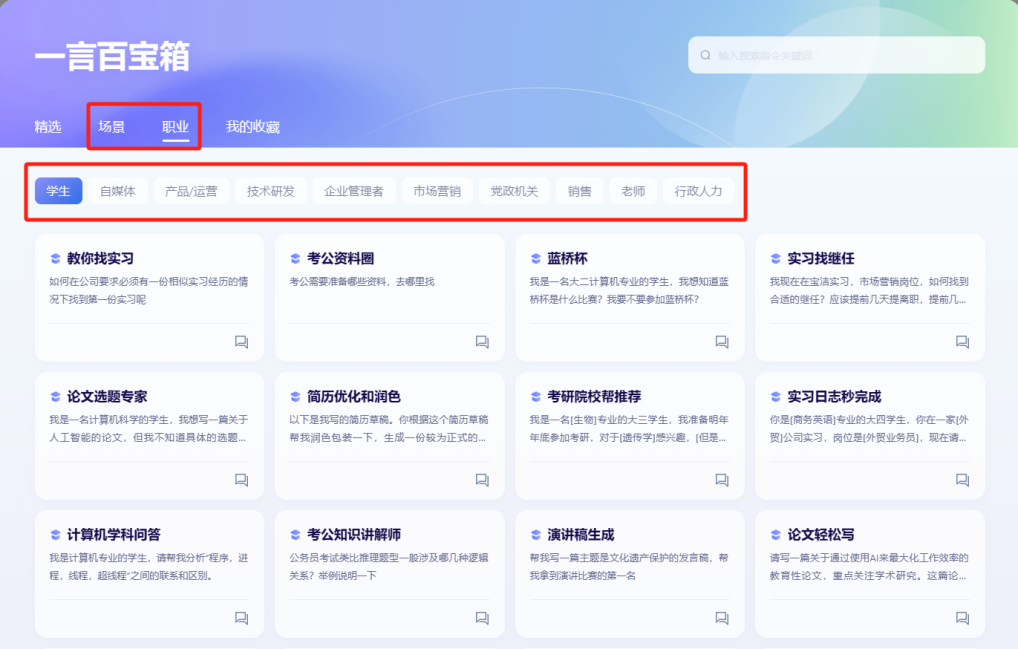Click layers icon beside 论文轻松写
This screenshot has width=1018, height=649.
776,535
